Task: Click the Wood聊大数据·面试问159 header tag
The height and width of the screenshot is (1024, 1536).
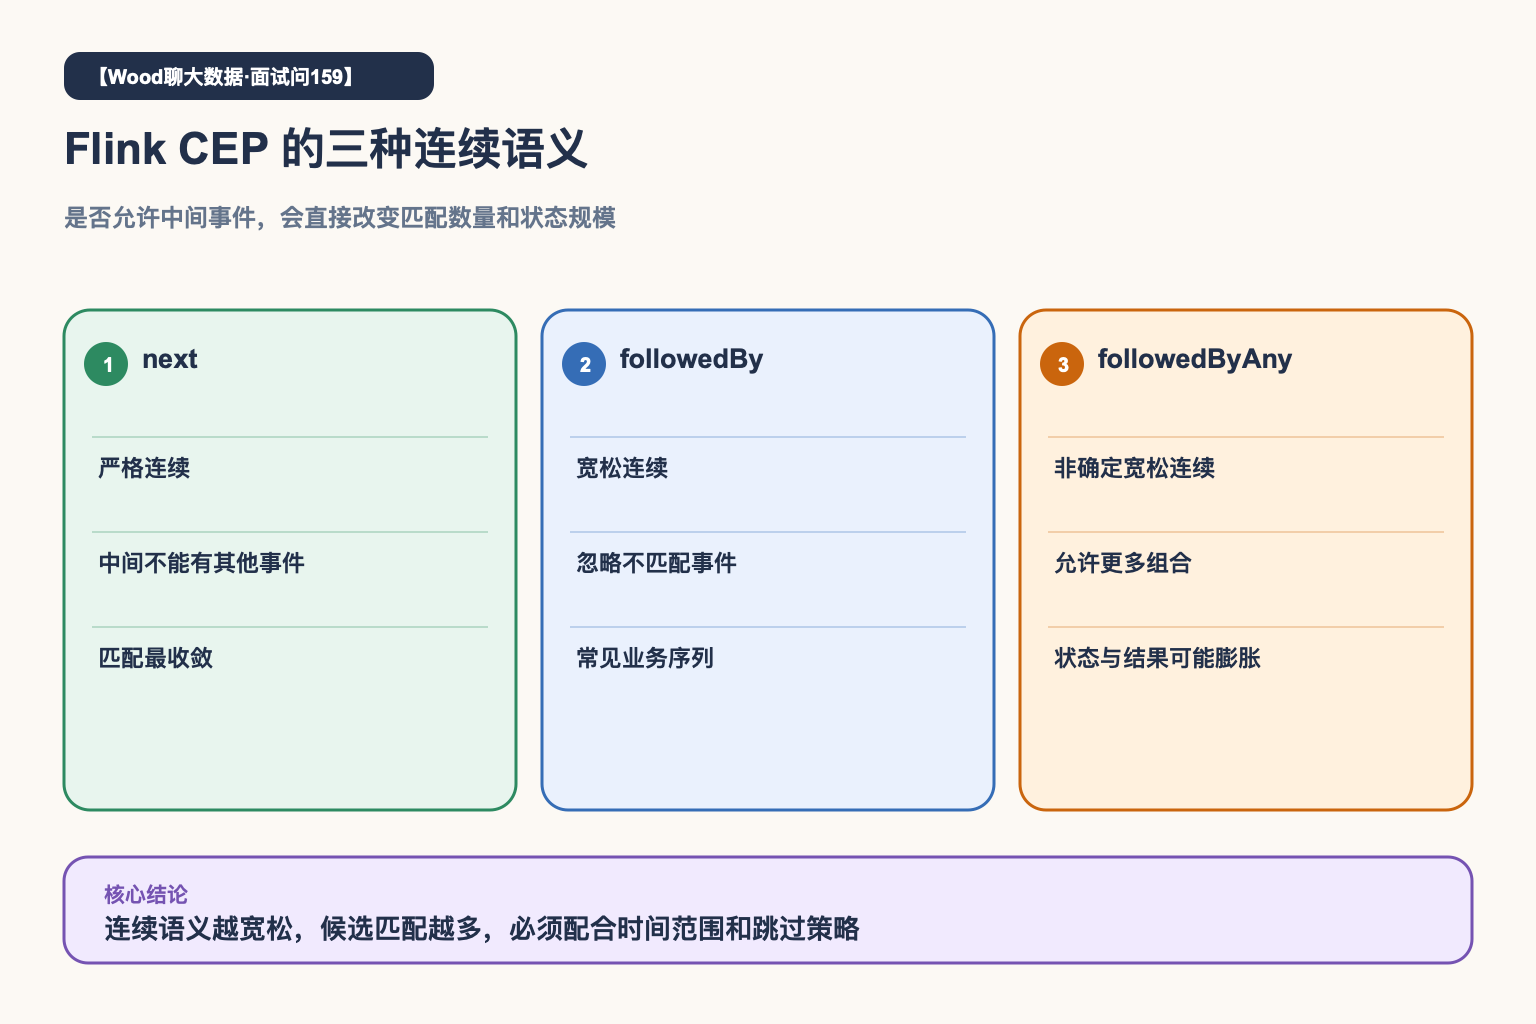Action: 249,76
